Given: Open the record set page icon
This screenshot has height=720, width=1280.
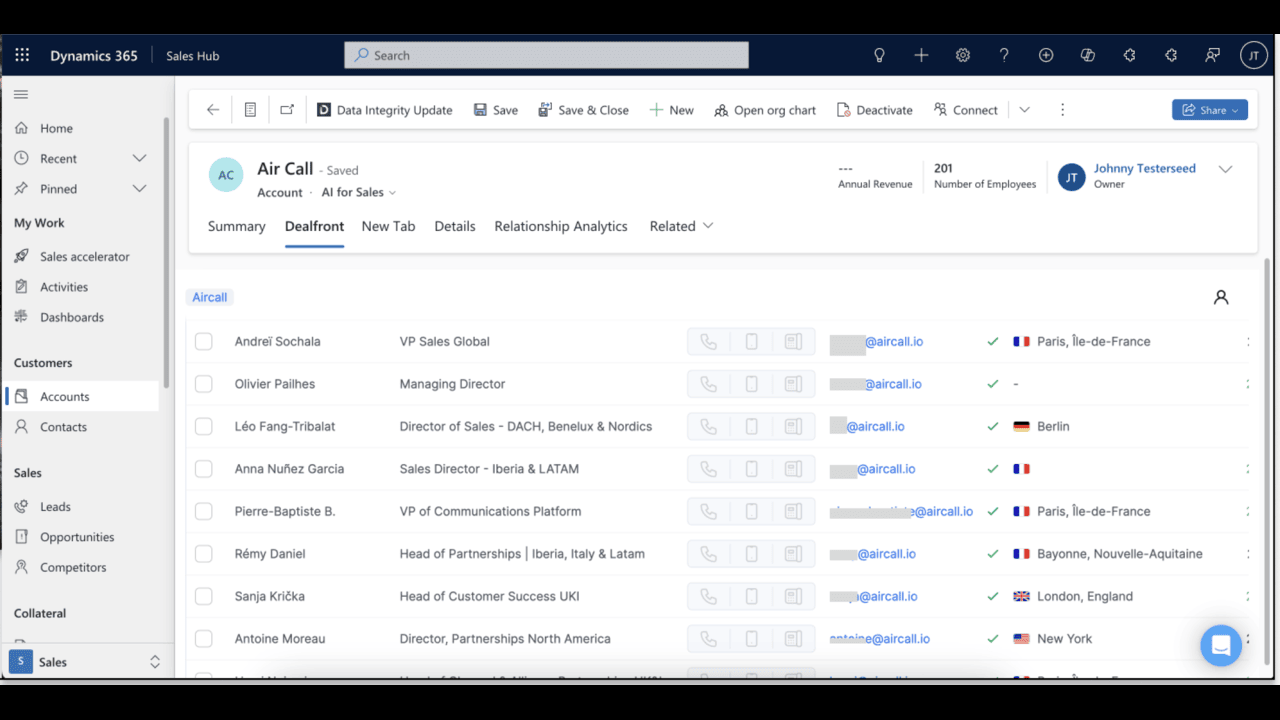Looking at the screenshot, I should point(250,110).
